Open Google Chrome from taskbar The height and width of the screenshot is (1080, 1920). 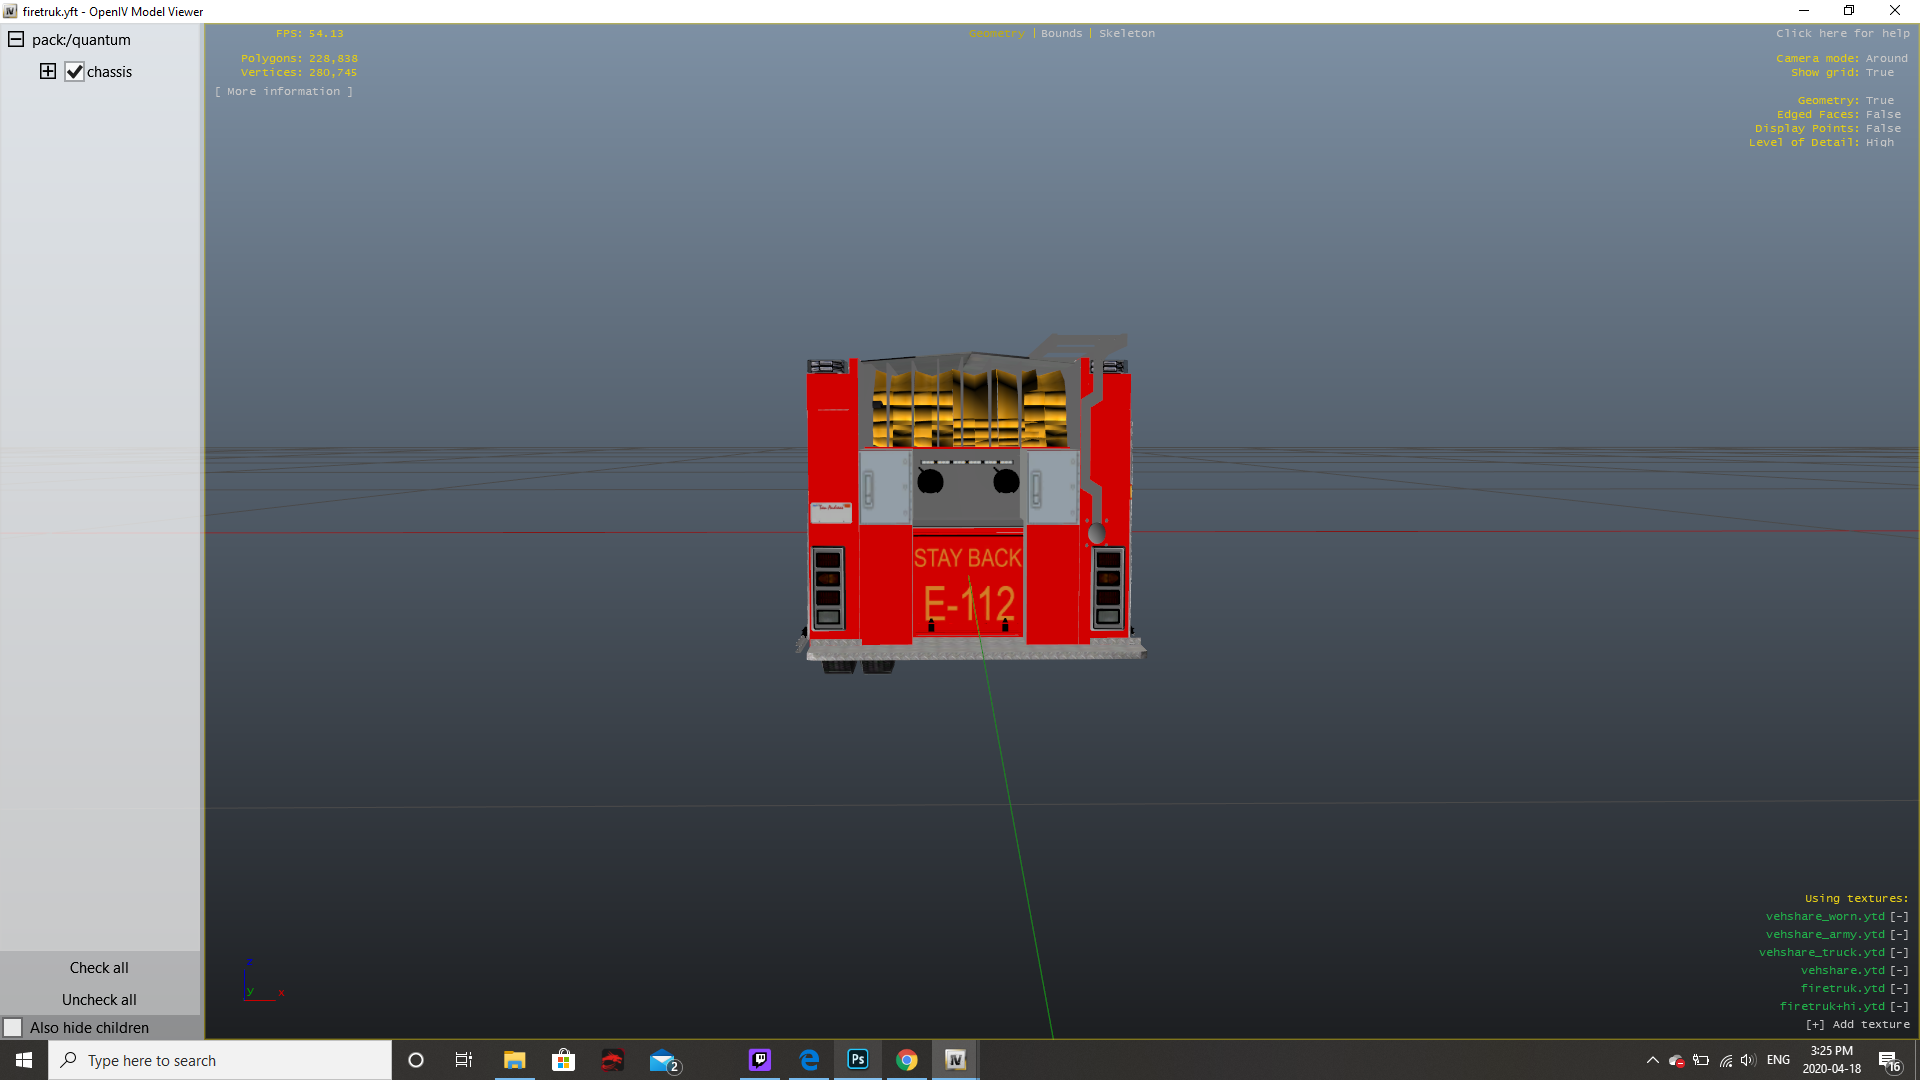click(907, 1060)
